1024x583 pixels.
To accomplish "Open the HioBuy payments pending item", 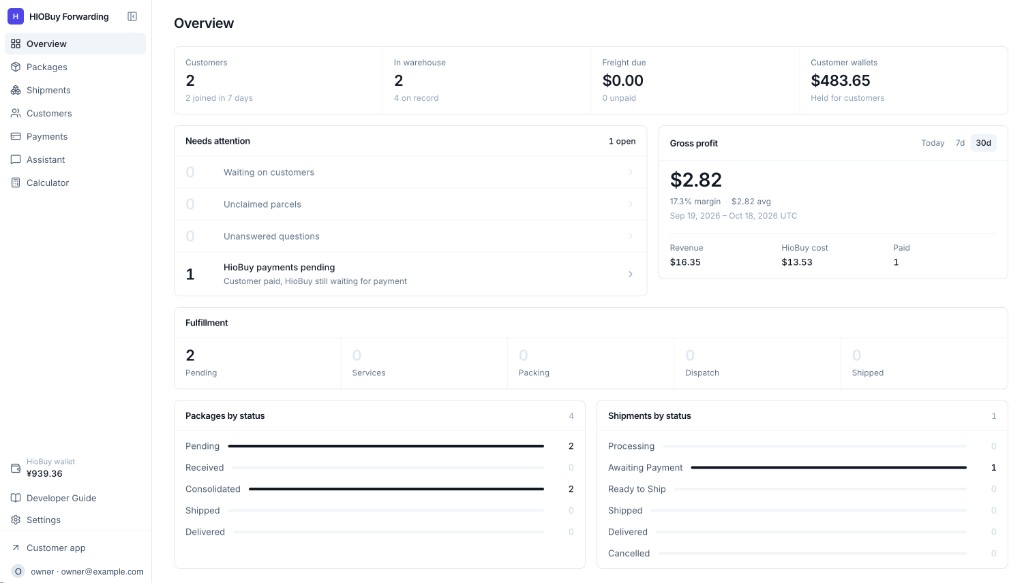I will 411,274.
